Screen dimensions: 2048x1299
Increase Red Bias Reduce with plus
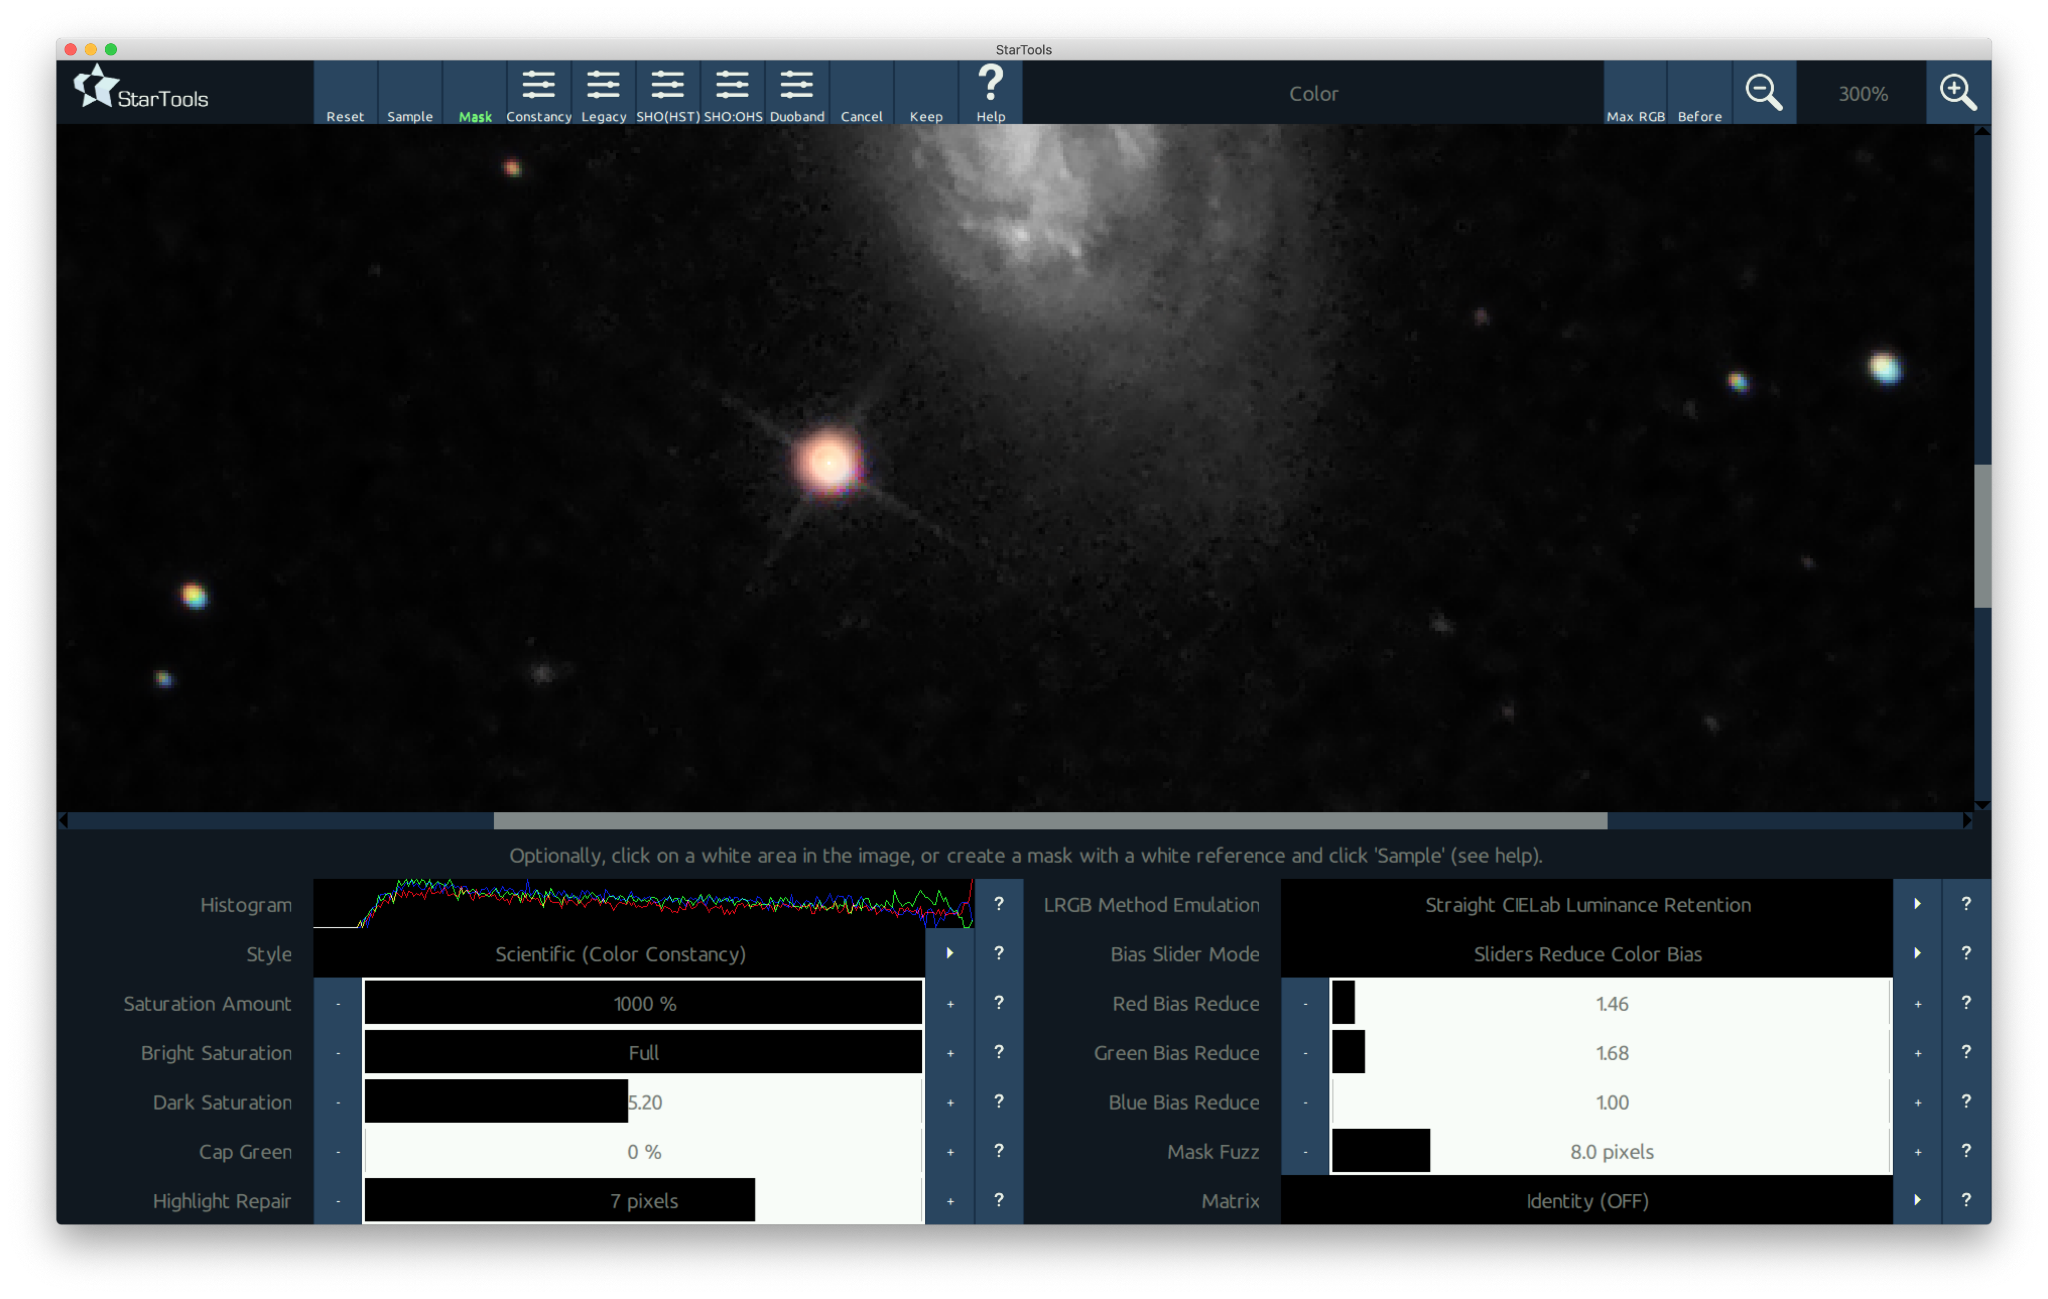coord(1917,1003)
